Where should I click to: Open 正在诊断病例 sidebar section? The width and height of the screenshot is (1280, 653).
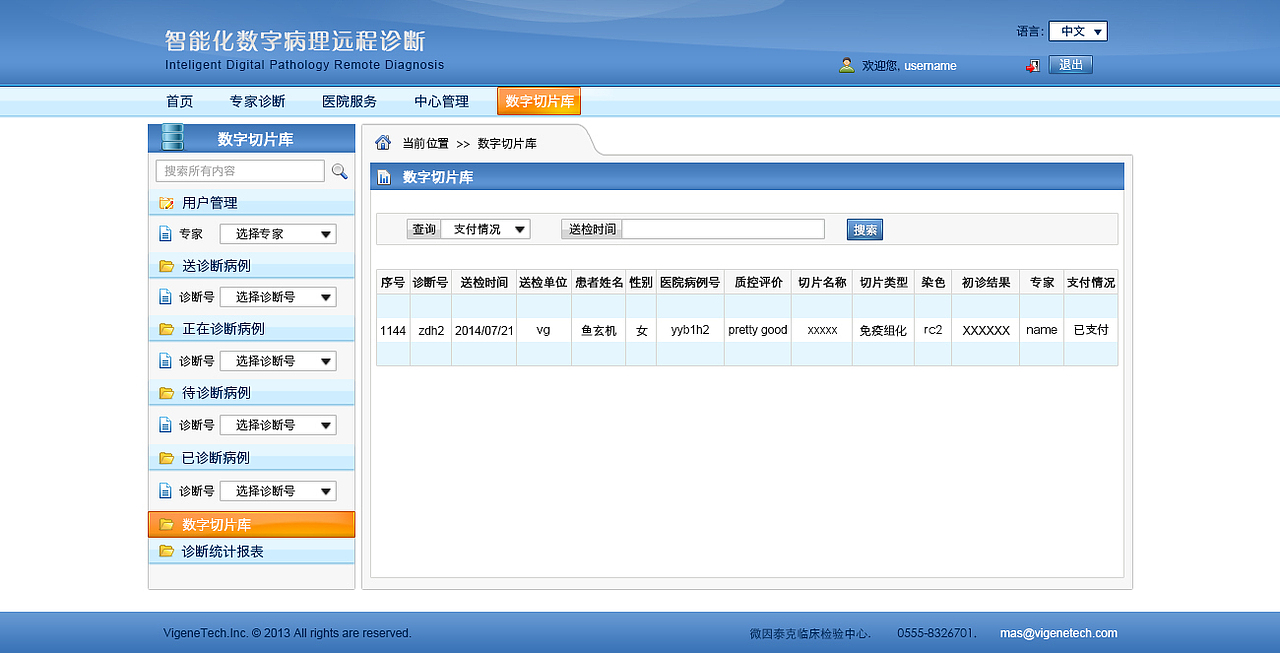251,329
